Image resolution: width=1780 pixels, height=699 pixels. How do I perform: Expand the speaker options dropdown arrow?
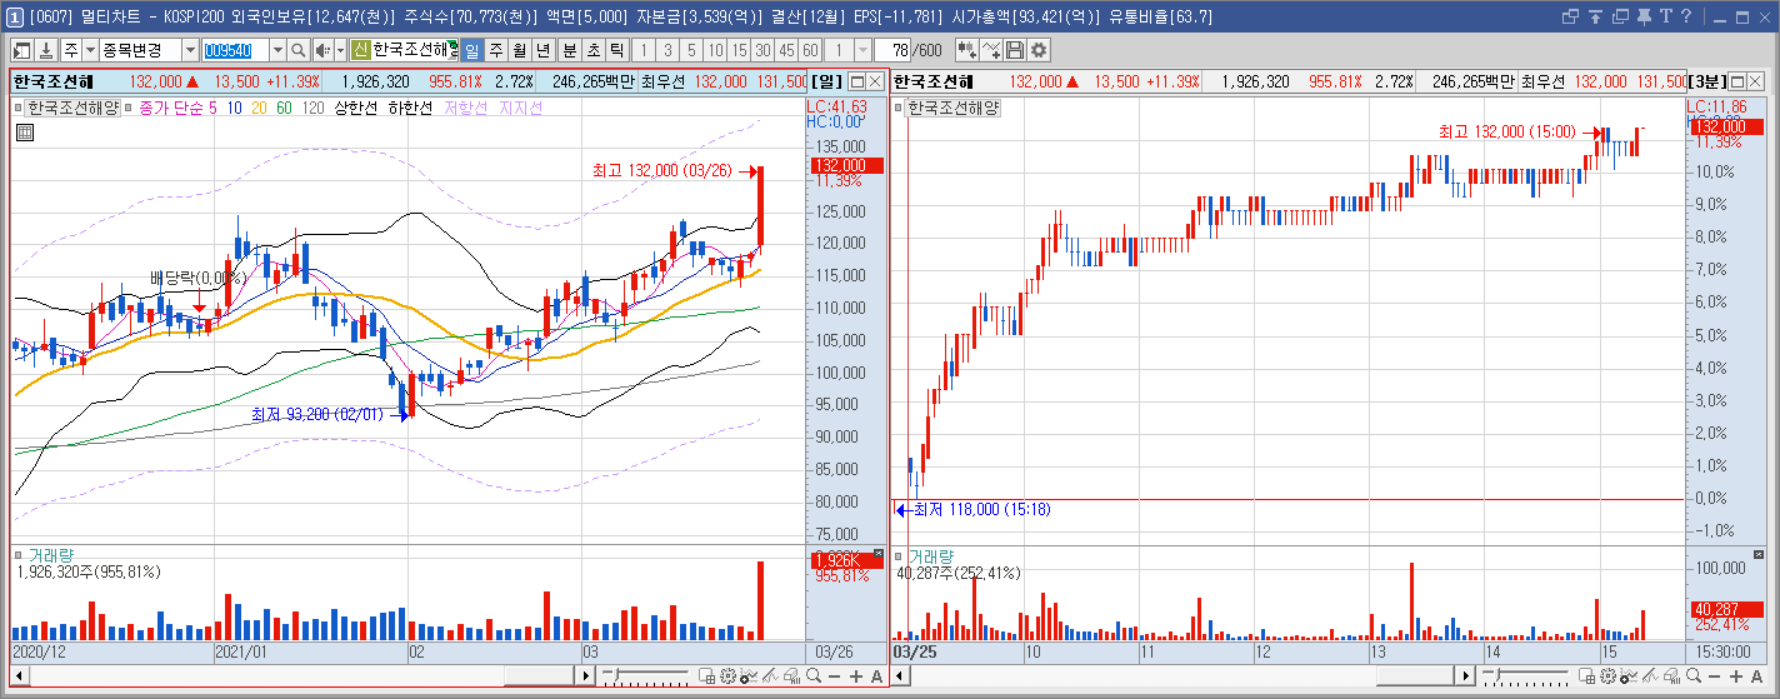click(340, 50)
